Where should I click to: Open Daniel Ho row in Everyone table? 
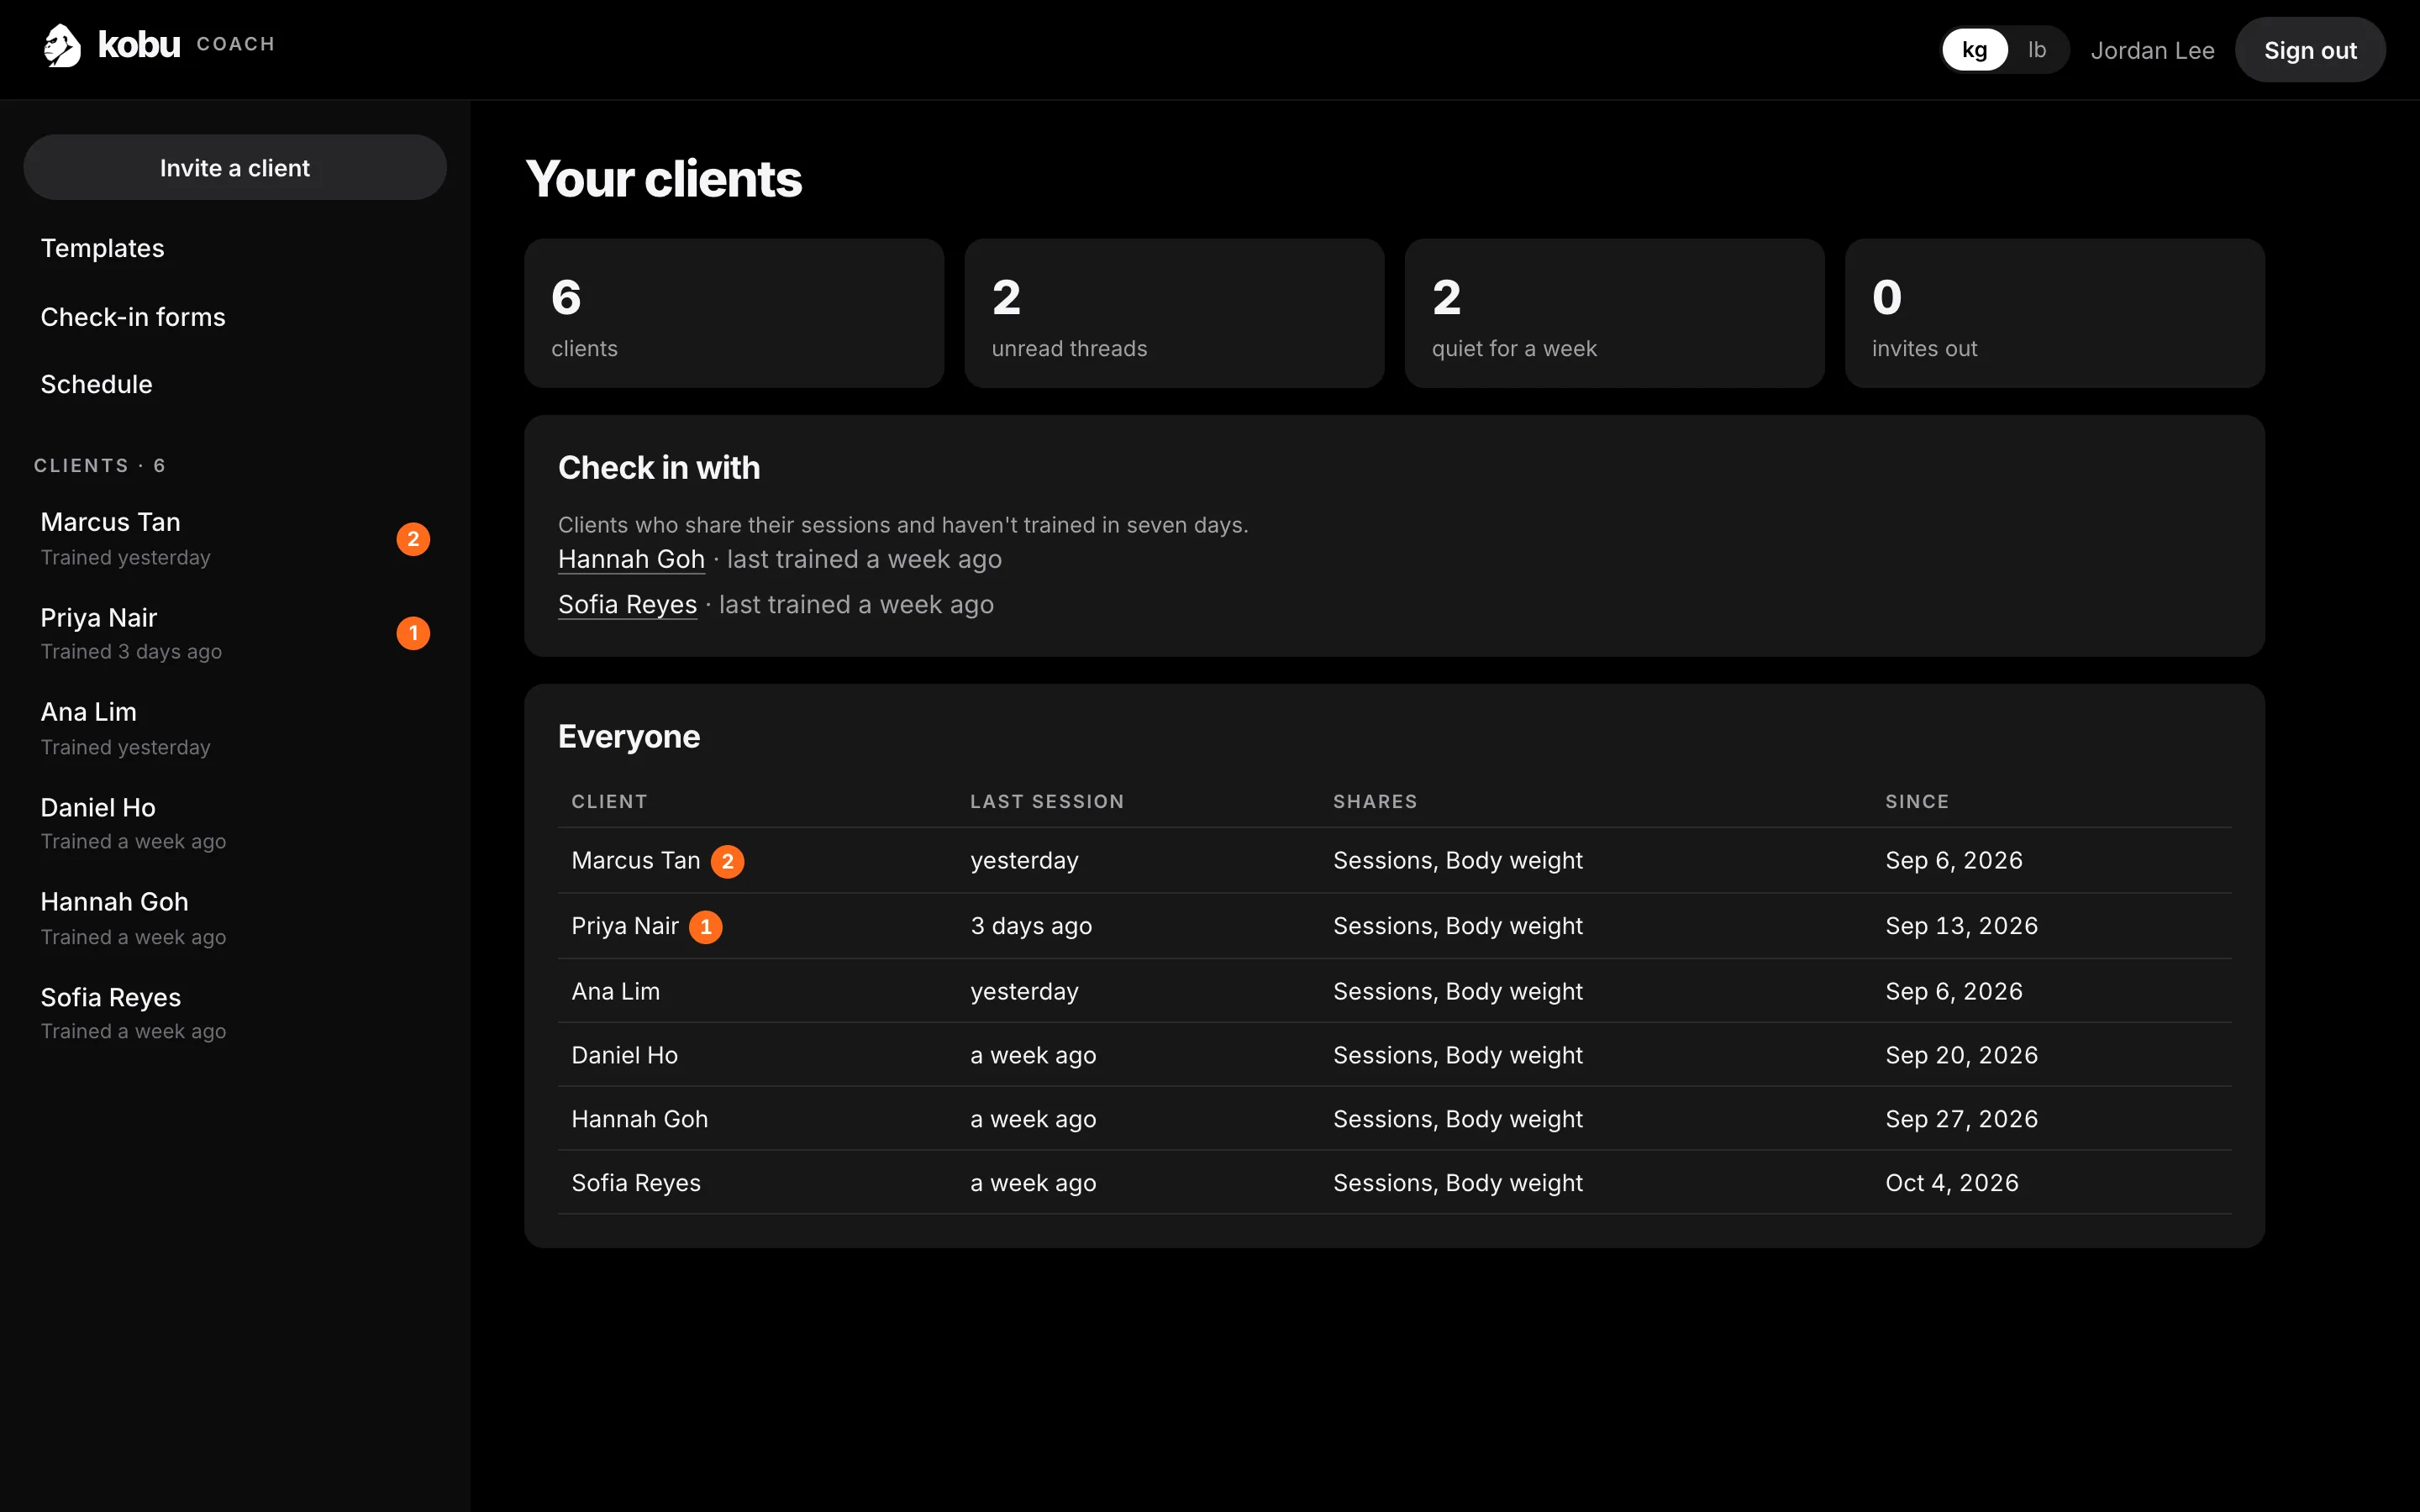tap(1394, 1055)
